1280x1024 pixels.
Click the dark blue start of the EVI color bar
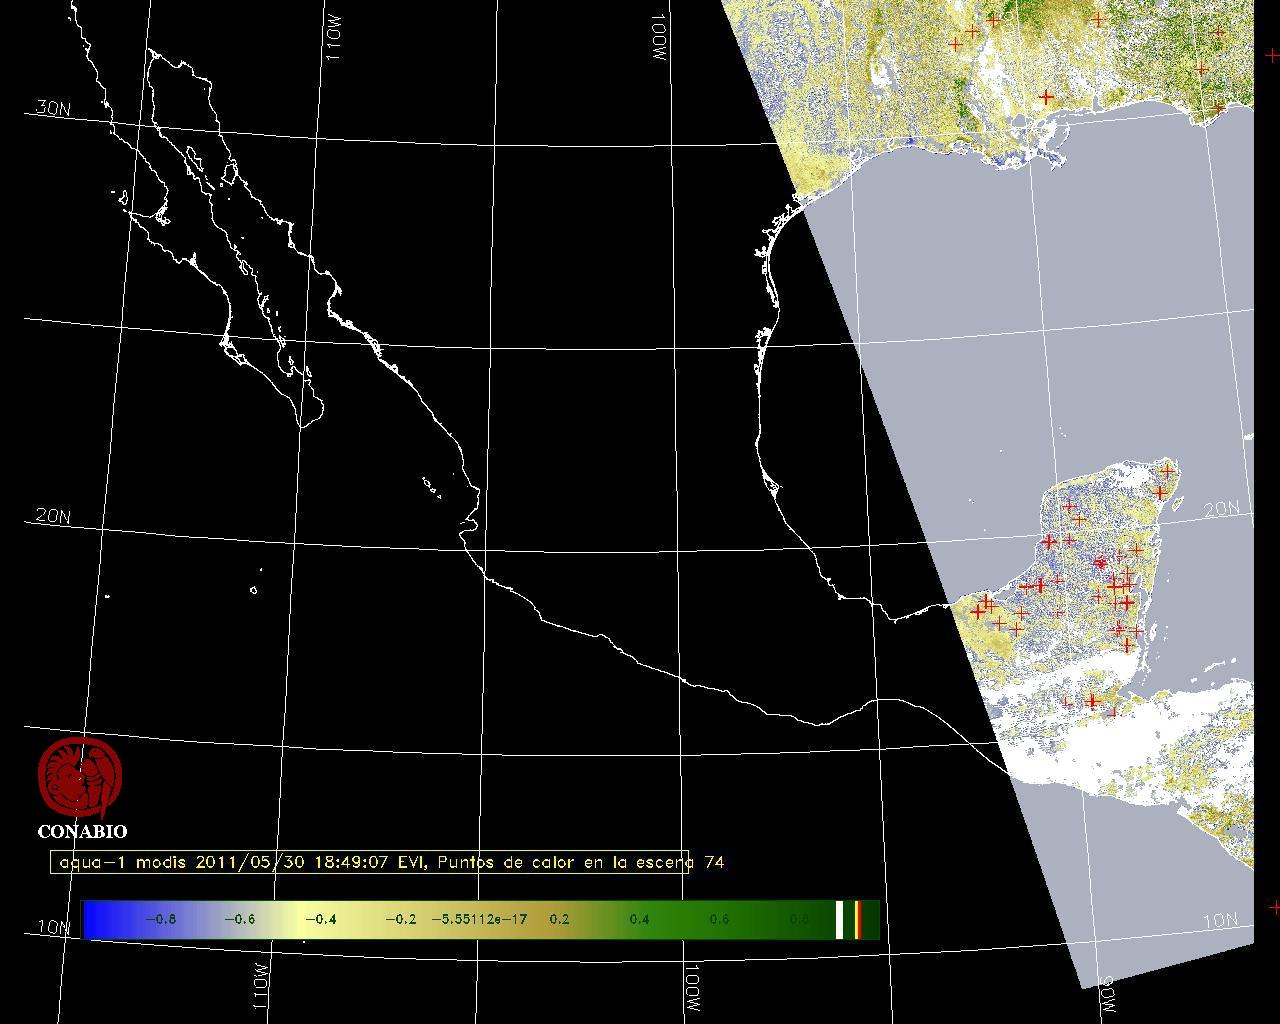tap(95, 919)
